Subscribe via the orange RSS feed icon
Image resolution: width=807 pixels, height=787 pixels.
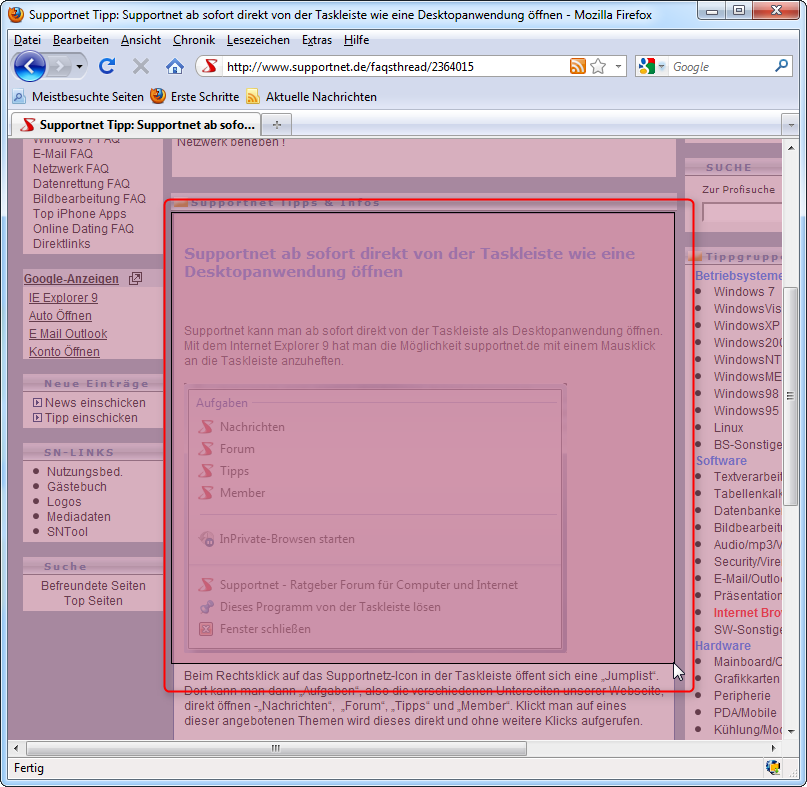tap(577, 66)
